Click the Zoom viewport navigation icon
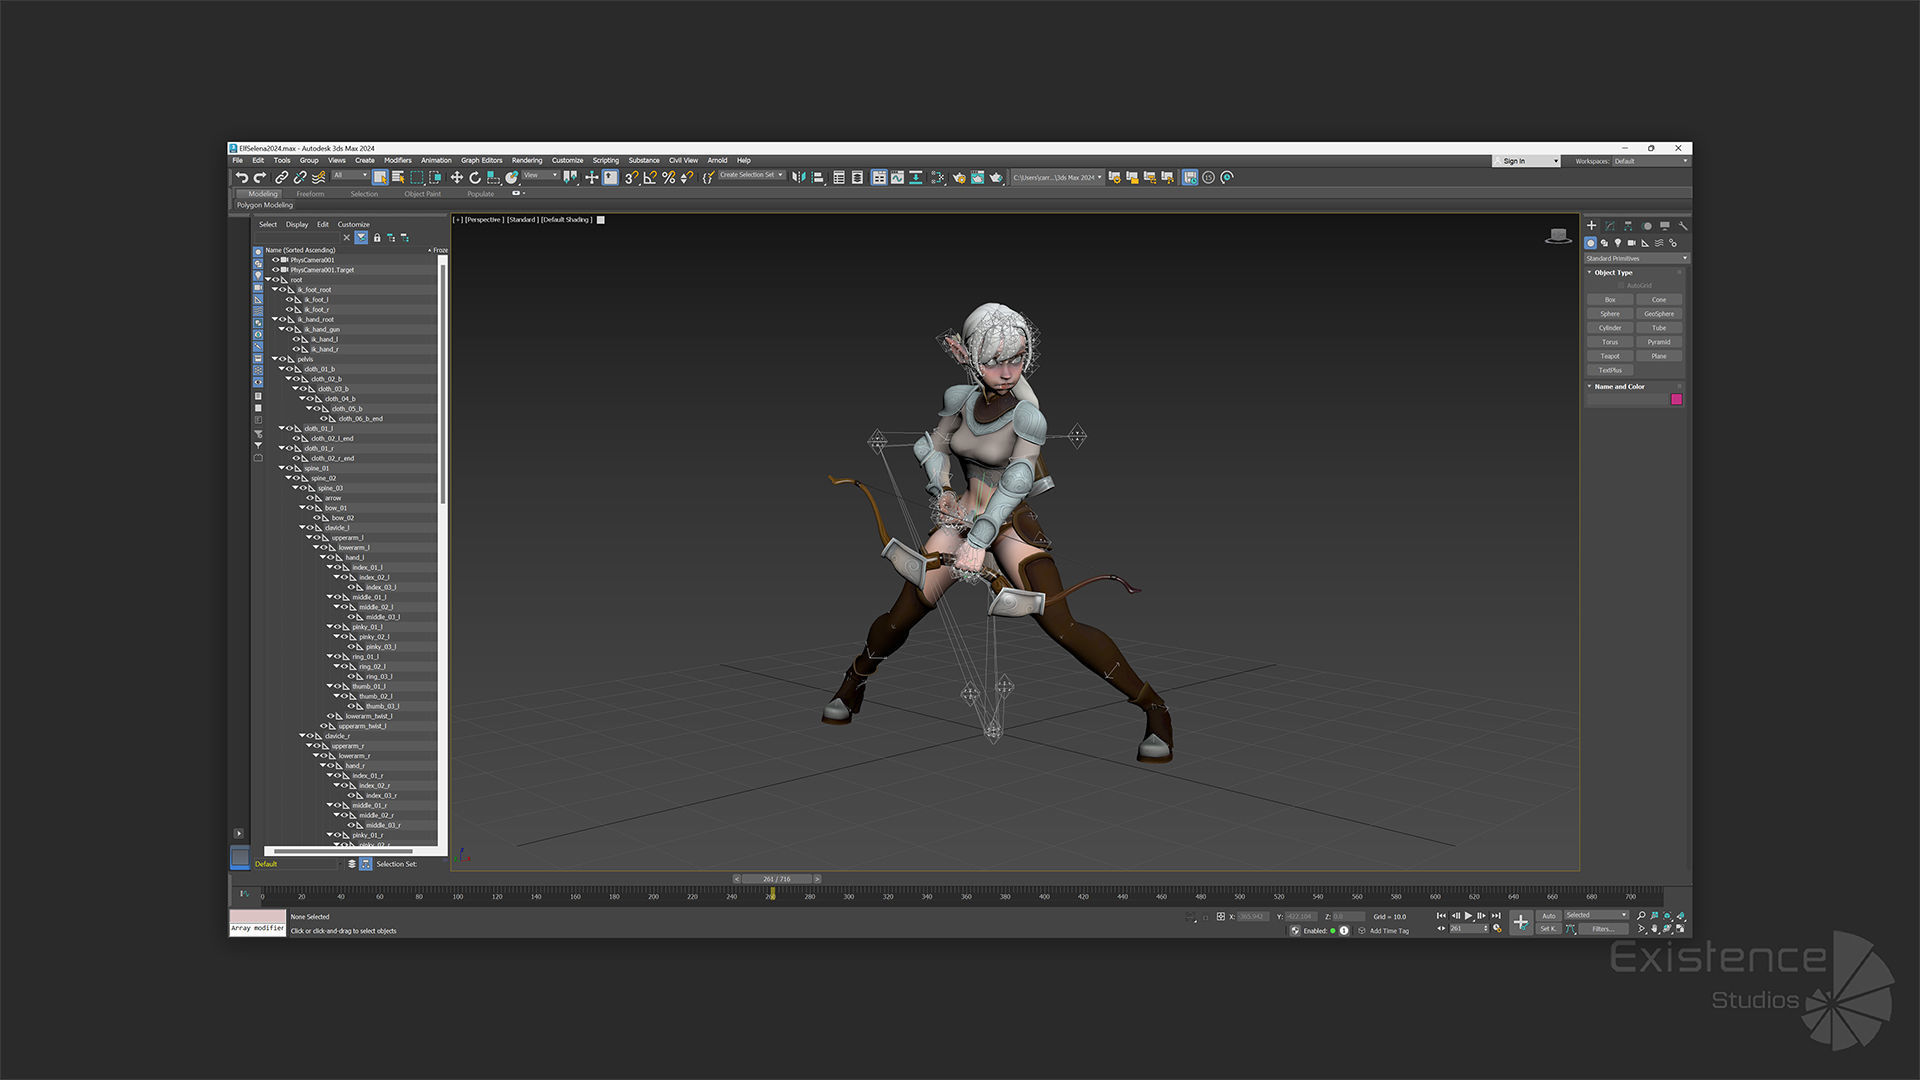The width and height of the screenshot is (1920, 1080). pyautogui.click(x=1641, y=916)
